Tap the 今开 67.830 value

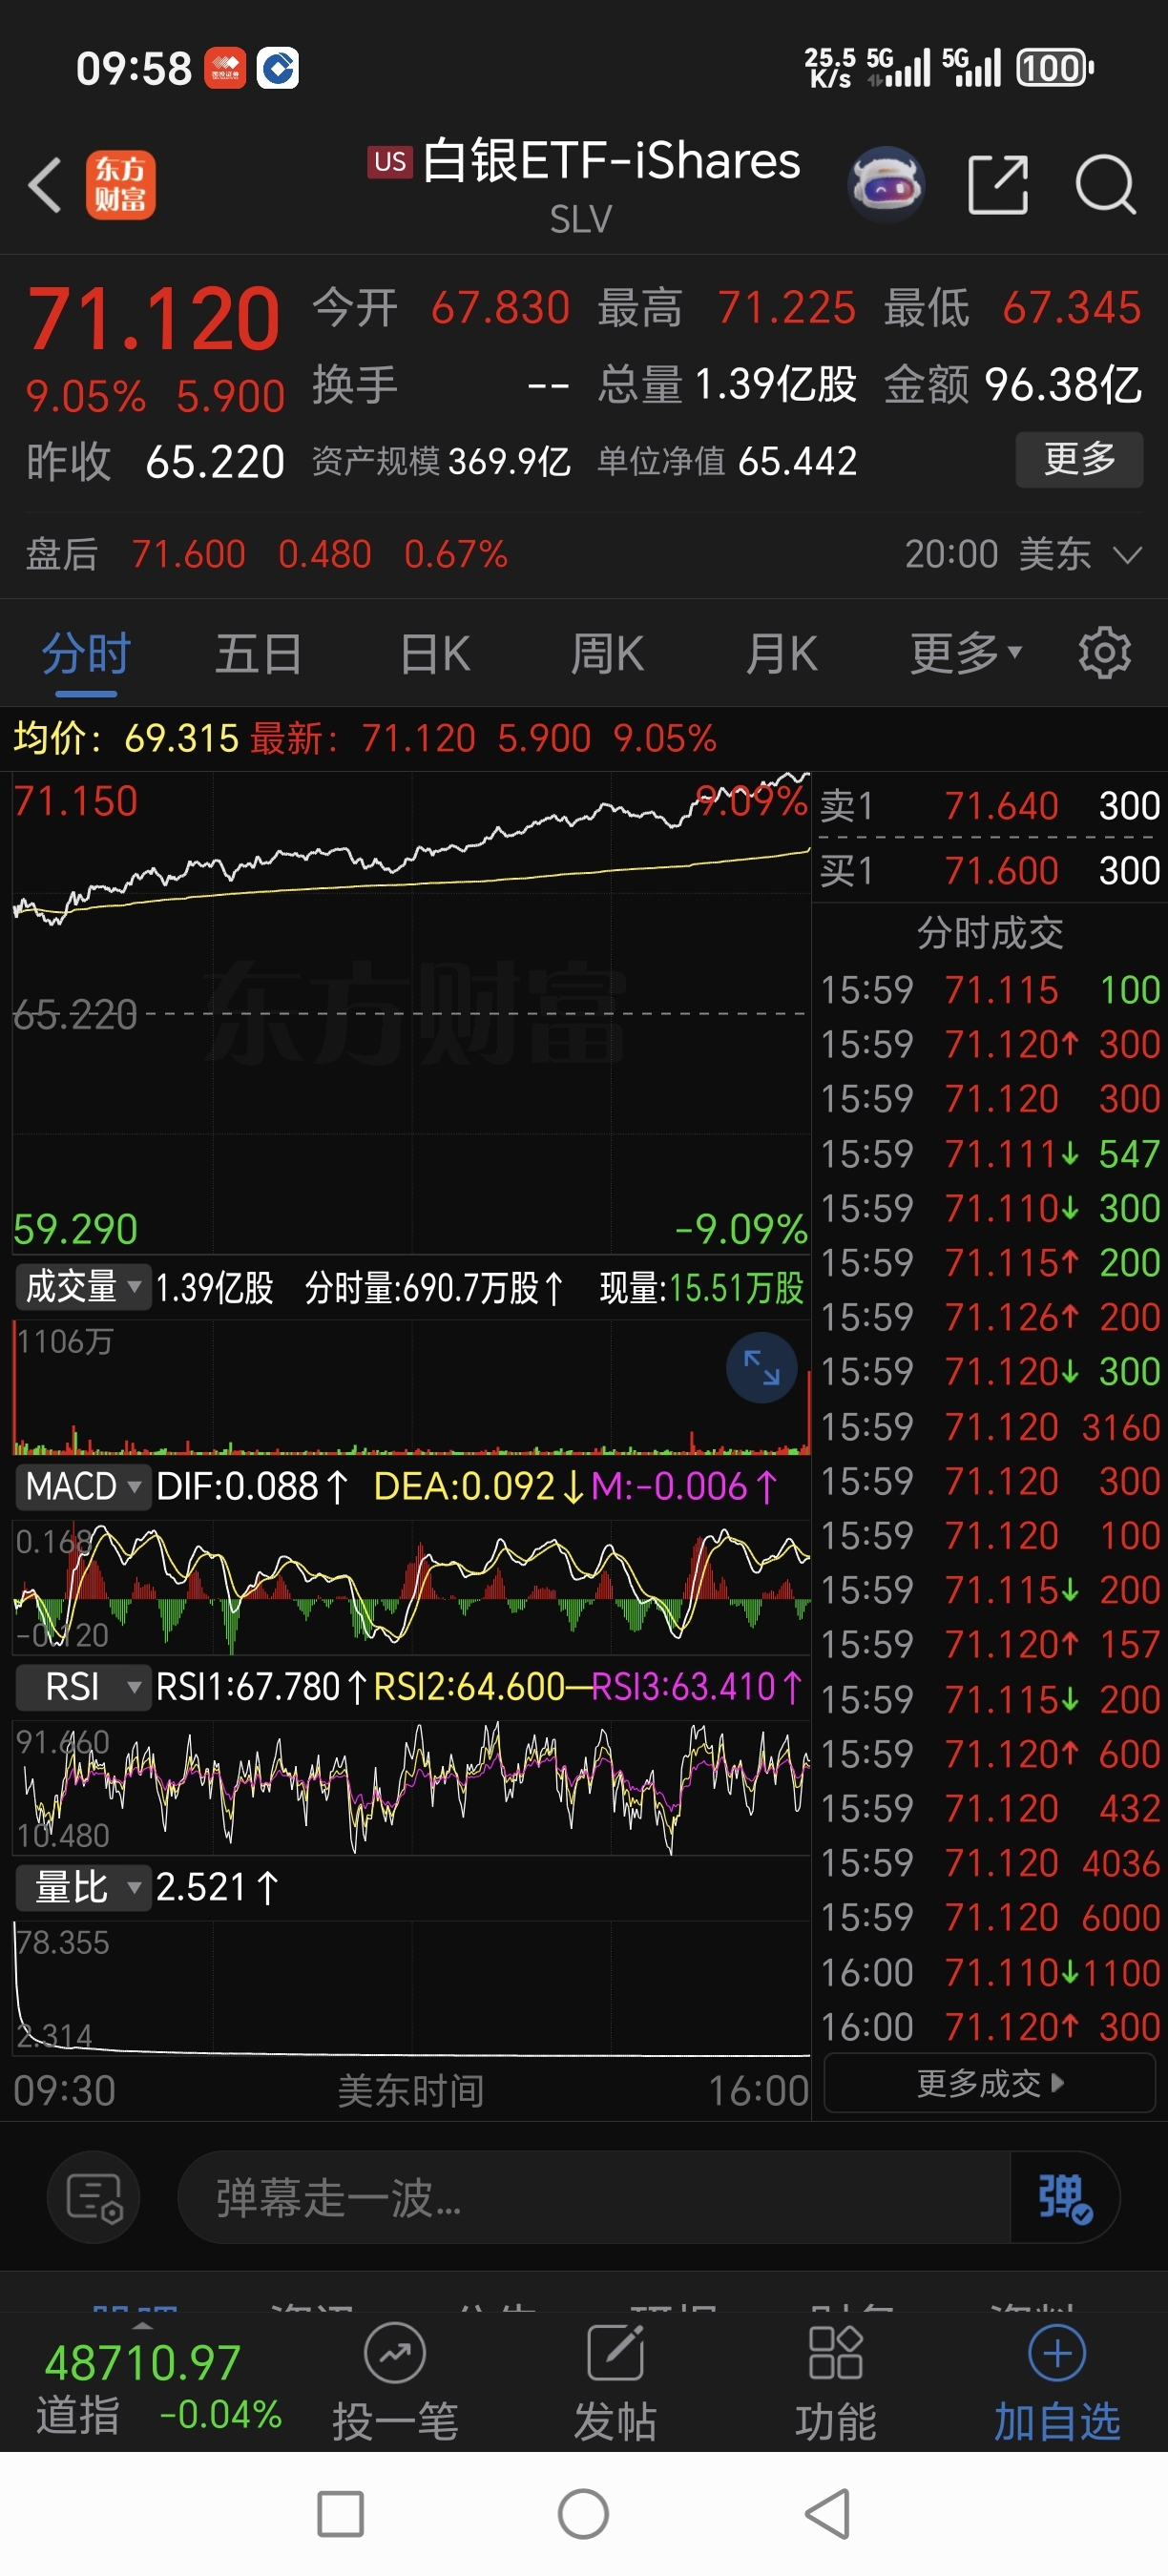(x=500, y=308)
